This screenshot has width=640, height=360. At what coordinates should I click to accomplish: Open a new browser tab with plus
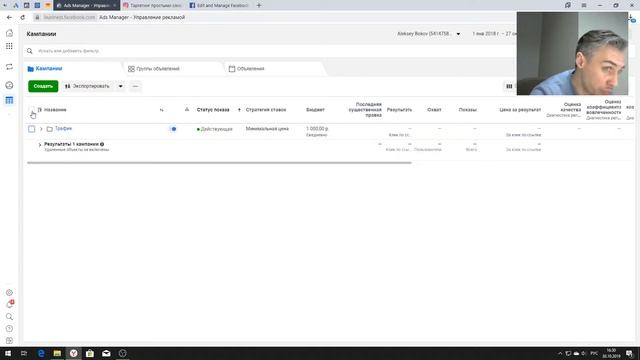(259, 5)
